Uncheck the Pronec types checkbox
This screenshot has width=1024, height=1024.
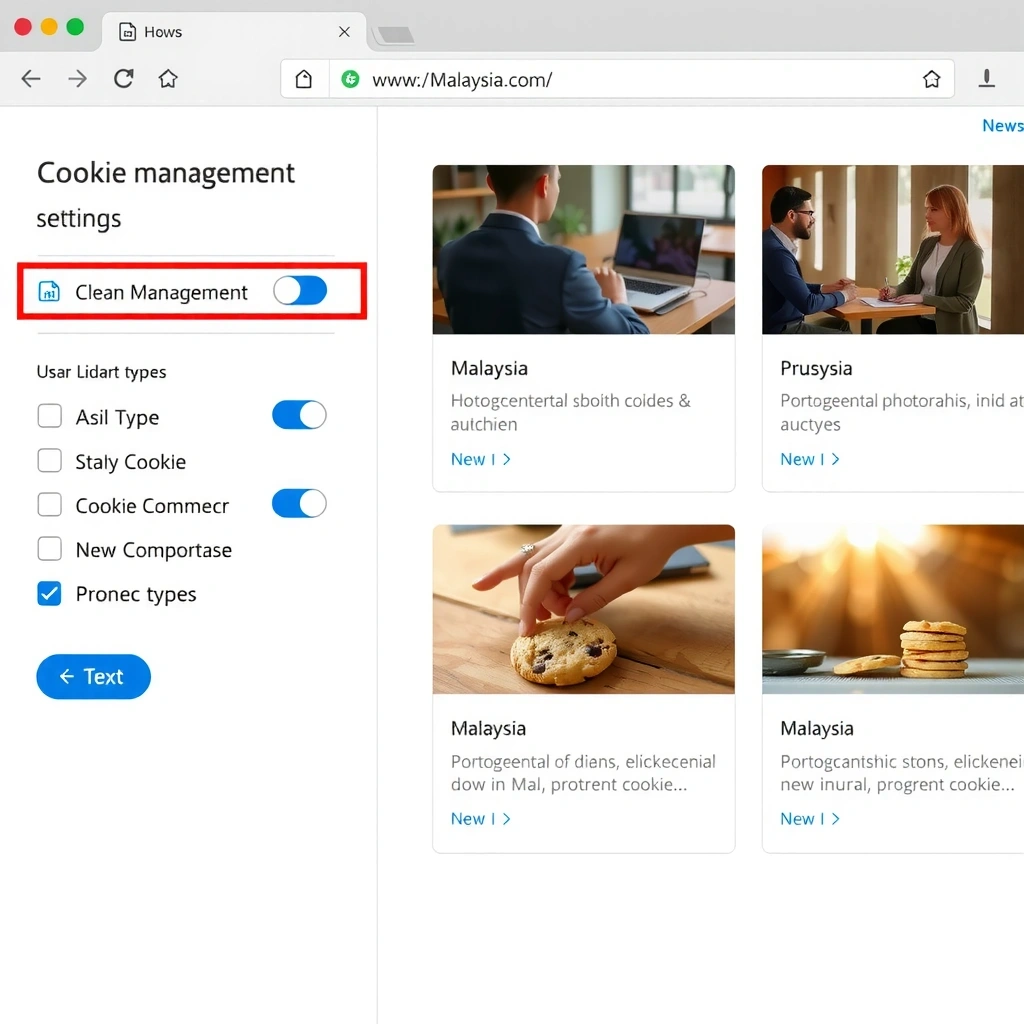click(49, 593)
